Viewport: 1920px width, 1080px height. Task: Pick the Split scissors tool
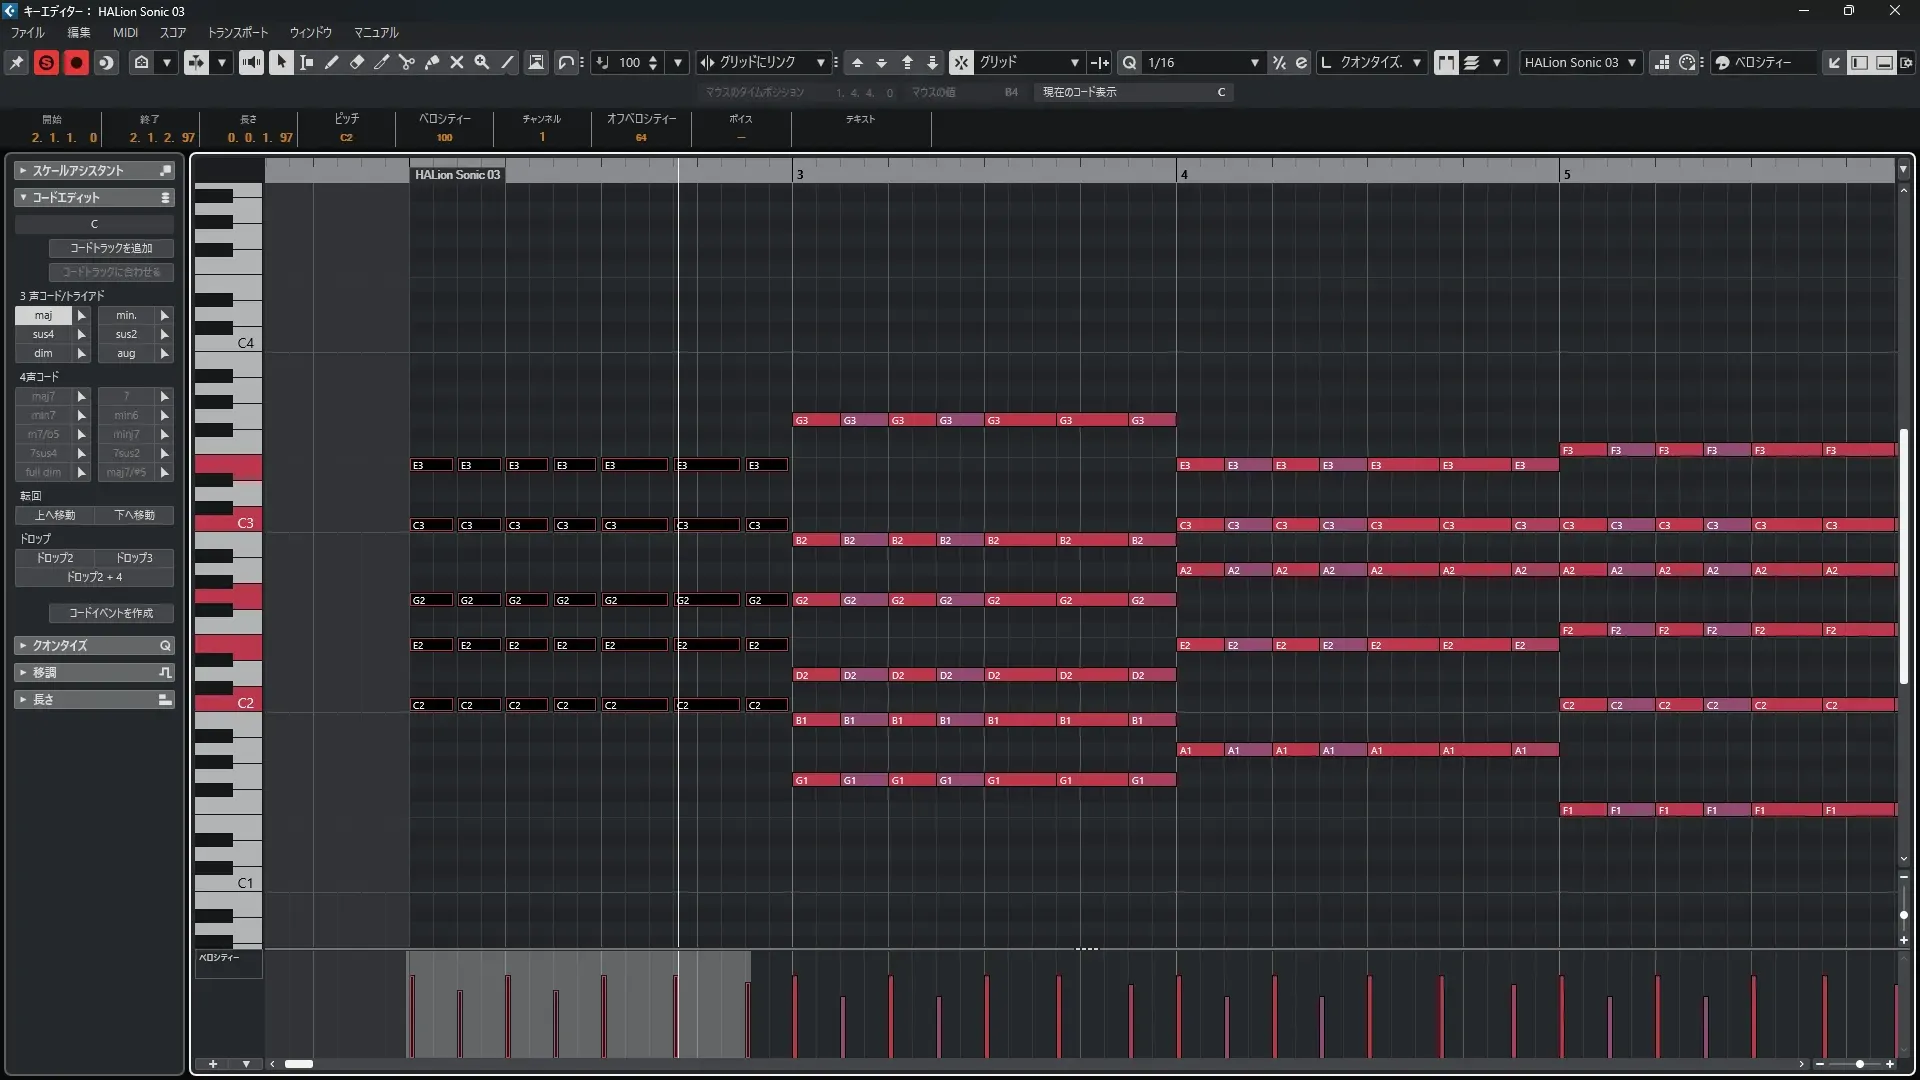coord(407,62)
